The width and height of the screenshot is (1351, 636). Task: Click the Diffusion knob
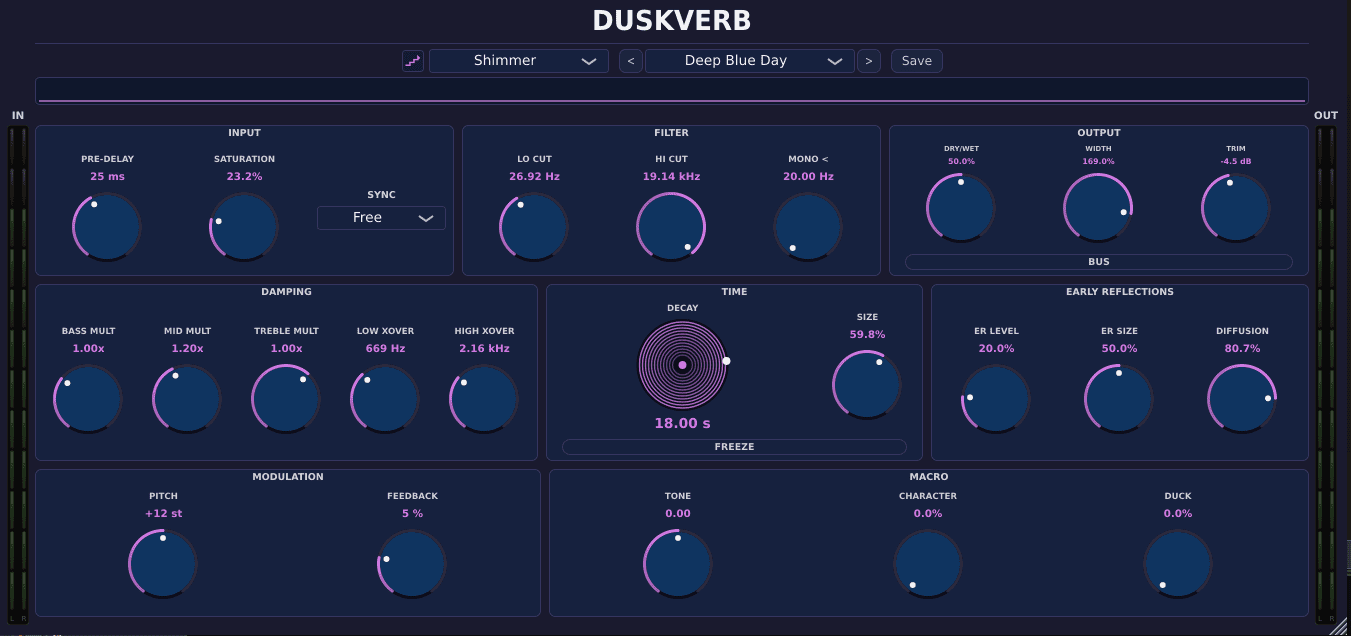[x=1242, y=398]
